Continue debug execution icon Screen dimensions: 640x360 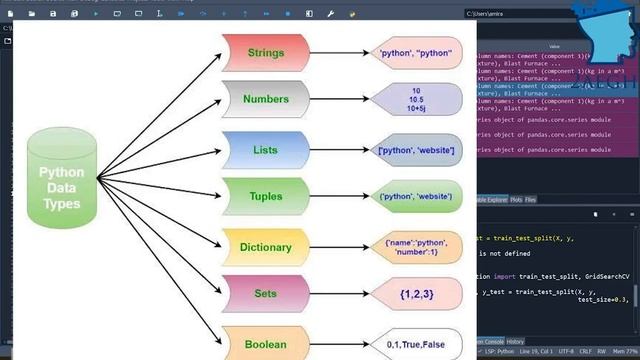tap(267, 14)
